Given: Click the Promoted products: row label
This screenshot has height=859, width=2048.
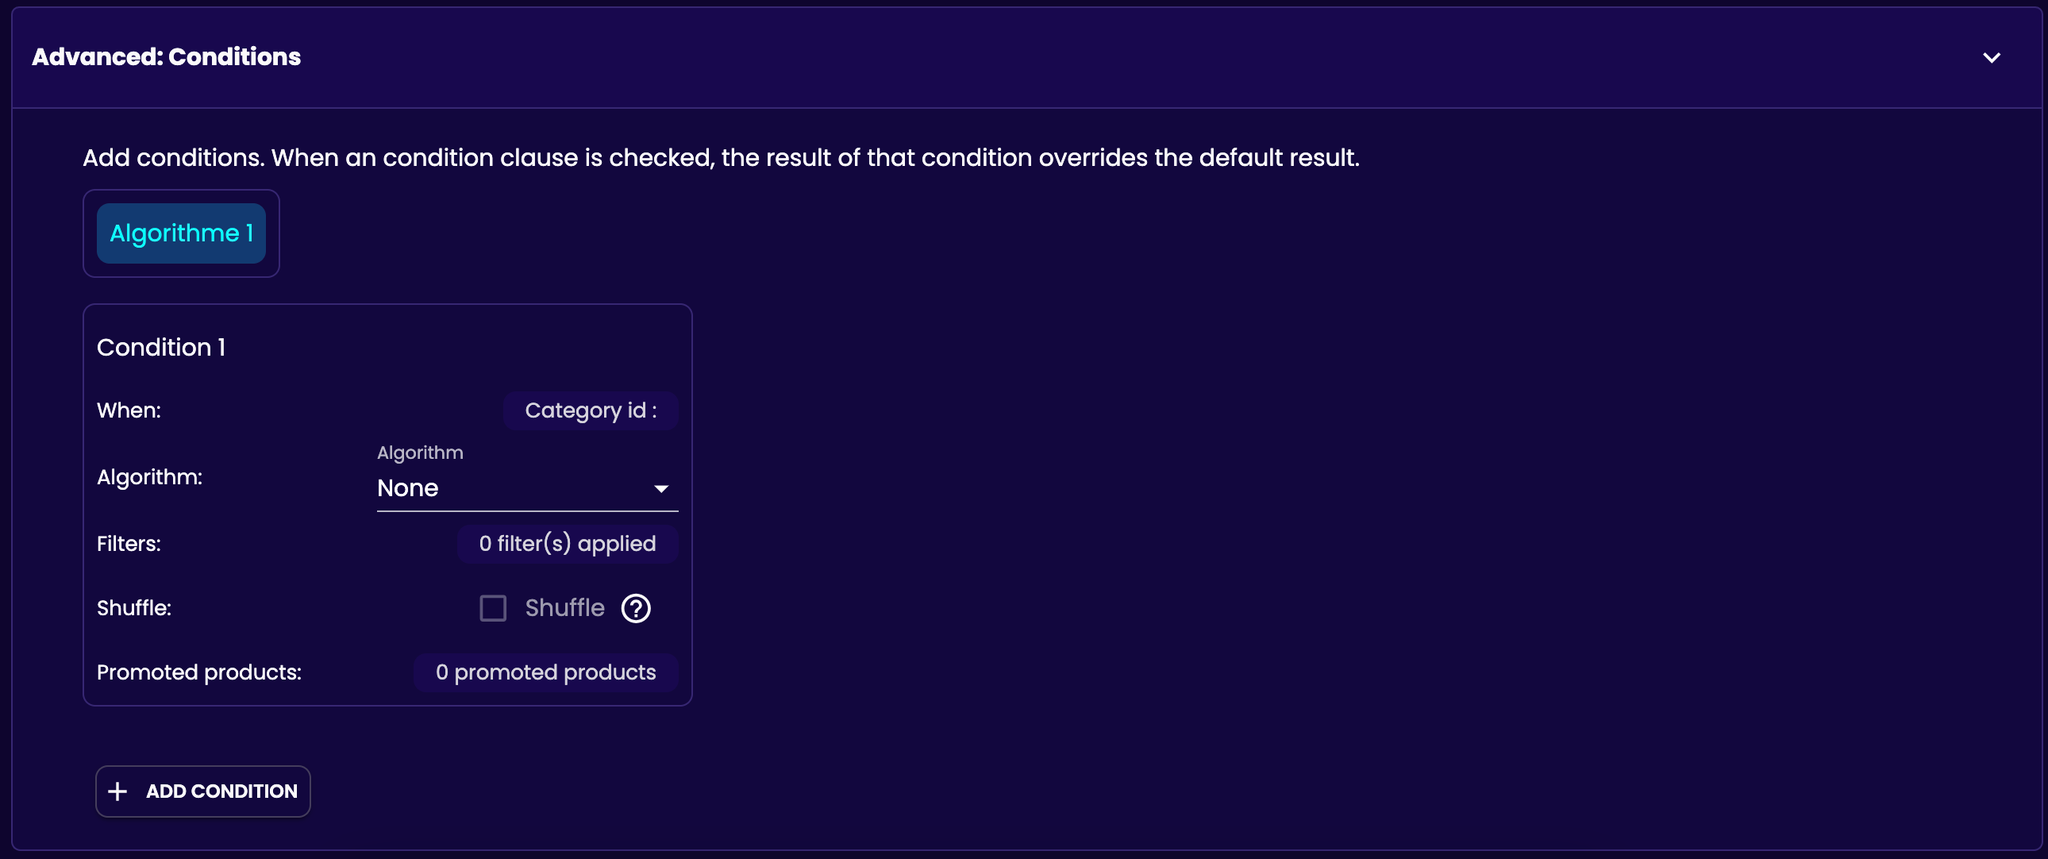Looking at the screenshot, I should 199,672.
